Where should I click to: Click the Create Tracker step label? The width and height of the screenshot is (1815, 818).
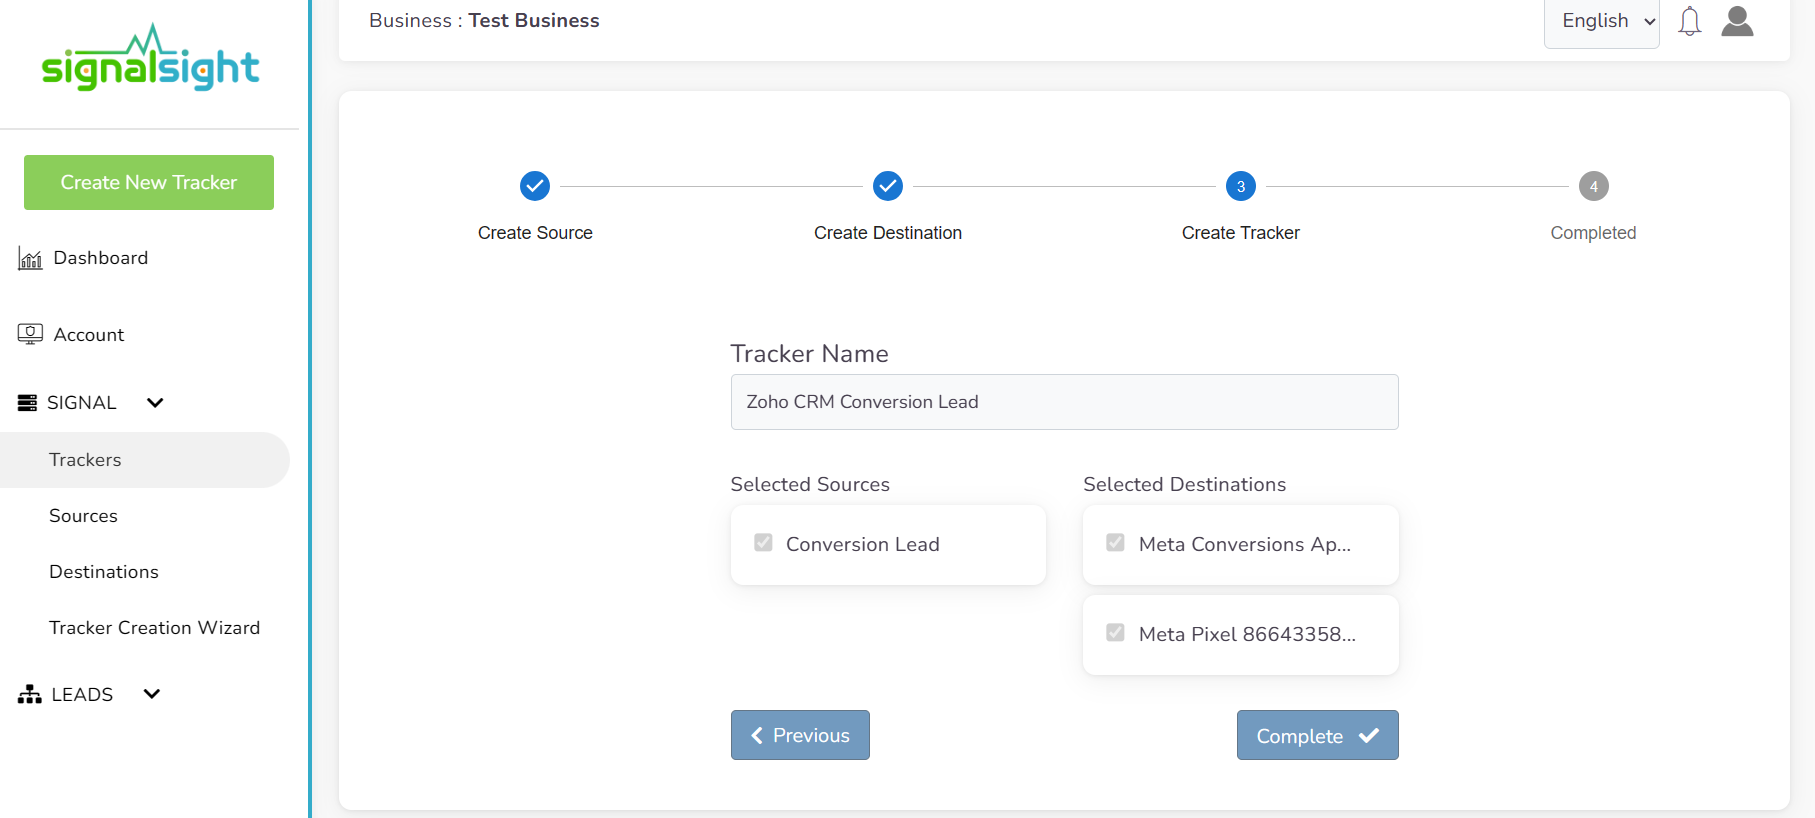(x=1241, y=233)
